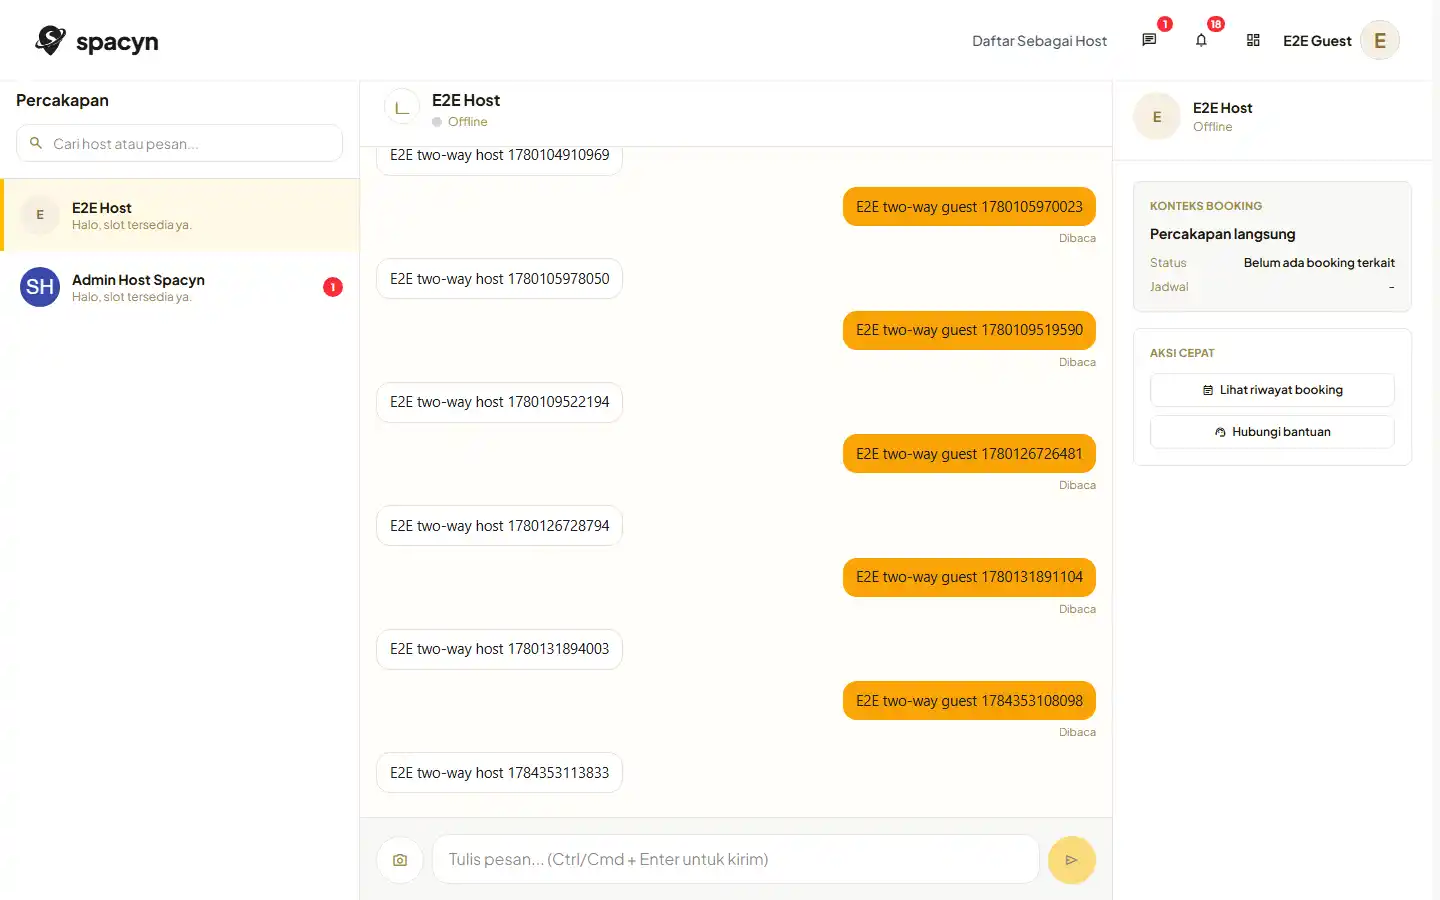
Task: Click KONTEKS BOOKING section label
Action: pos(1206,206)
